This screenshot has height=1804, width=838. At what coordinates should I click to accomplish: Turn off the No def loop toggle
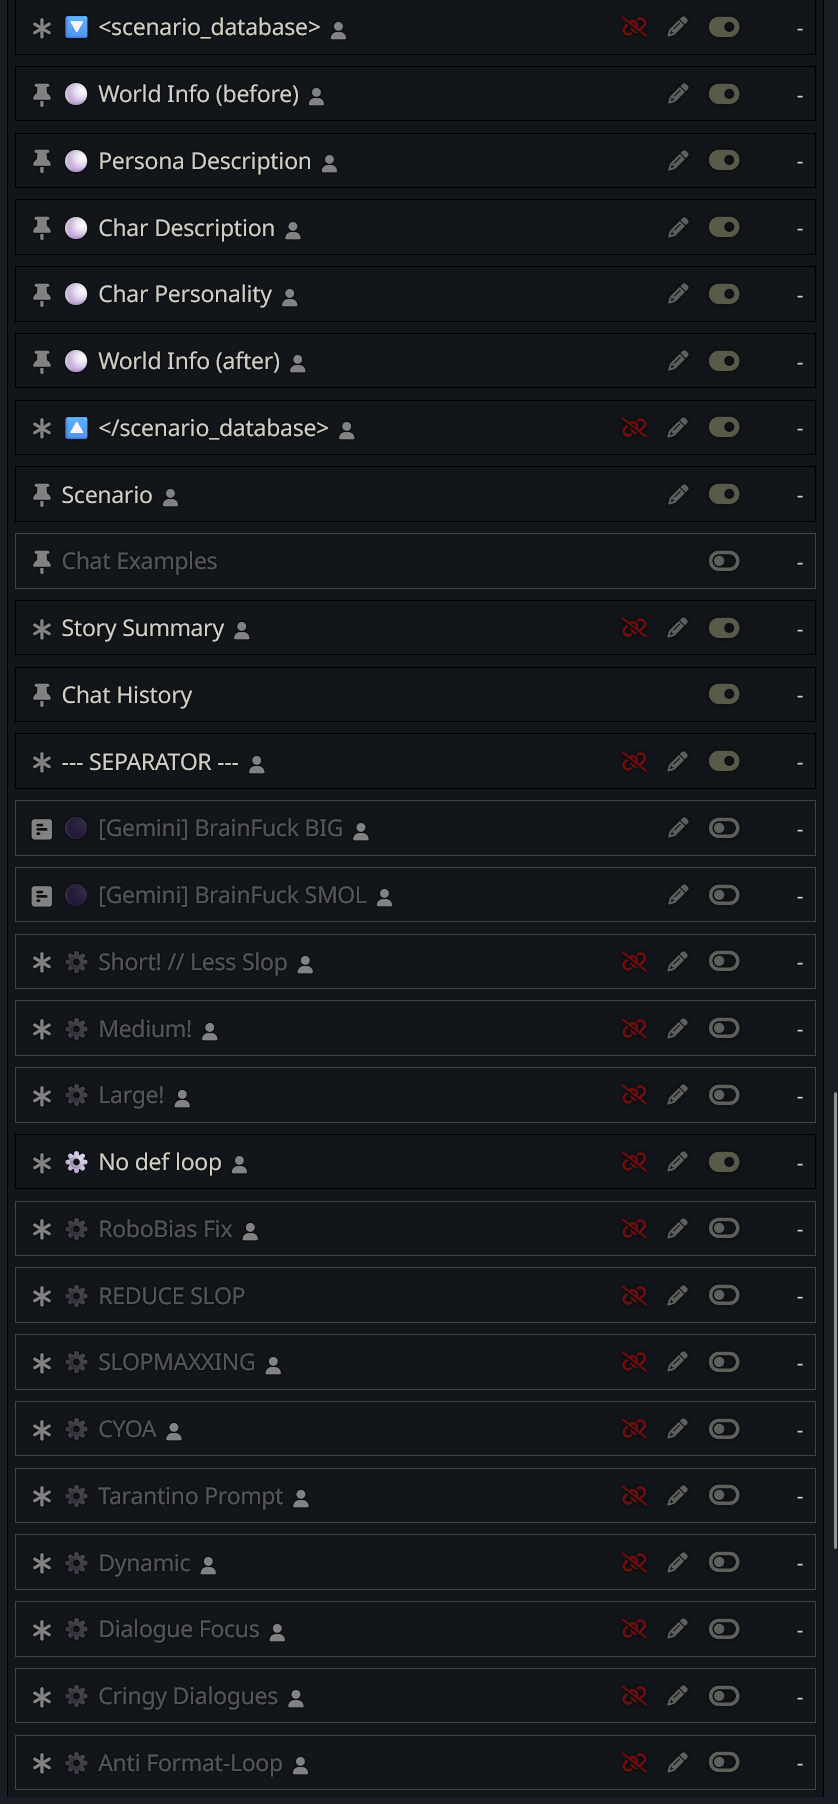click(x=724, y=1162)
